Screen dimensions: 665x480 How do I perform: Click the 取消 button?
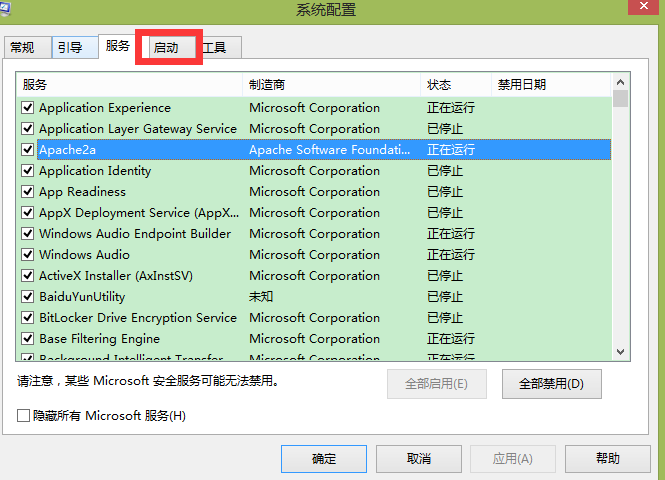(x=418, y=459)
